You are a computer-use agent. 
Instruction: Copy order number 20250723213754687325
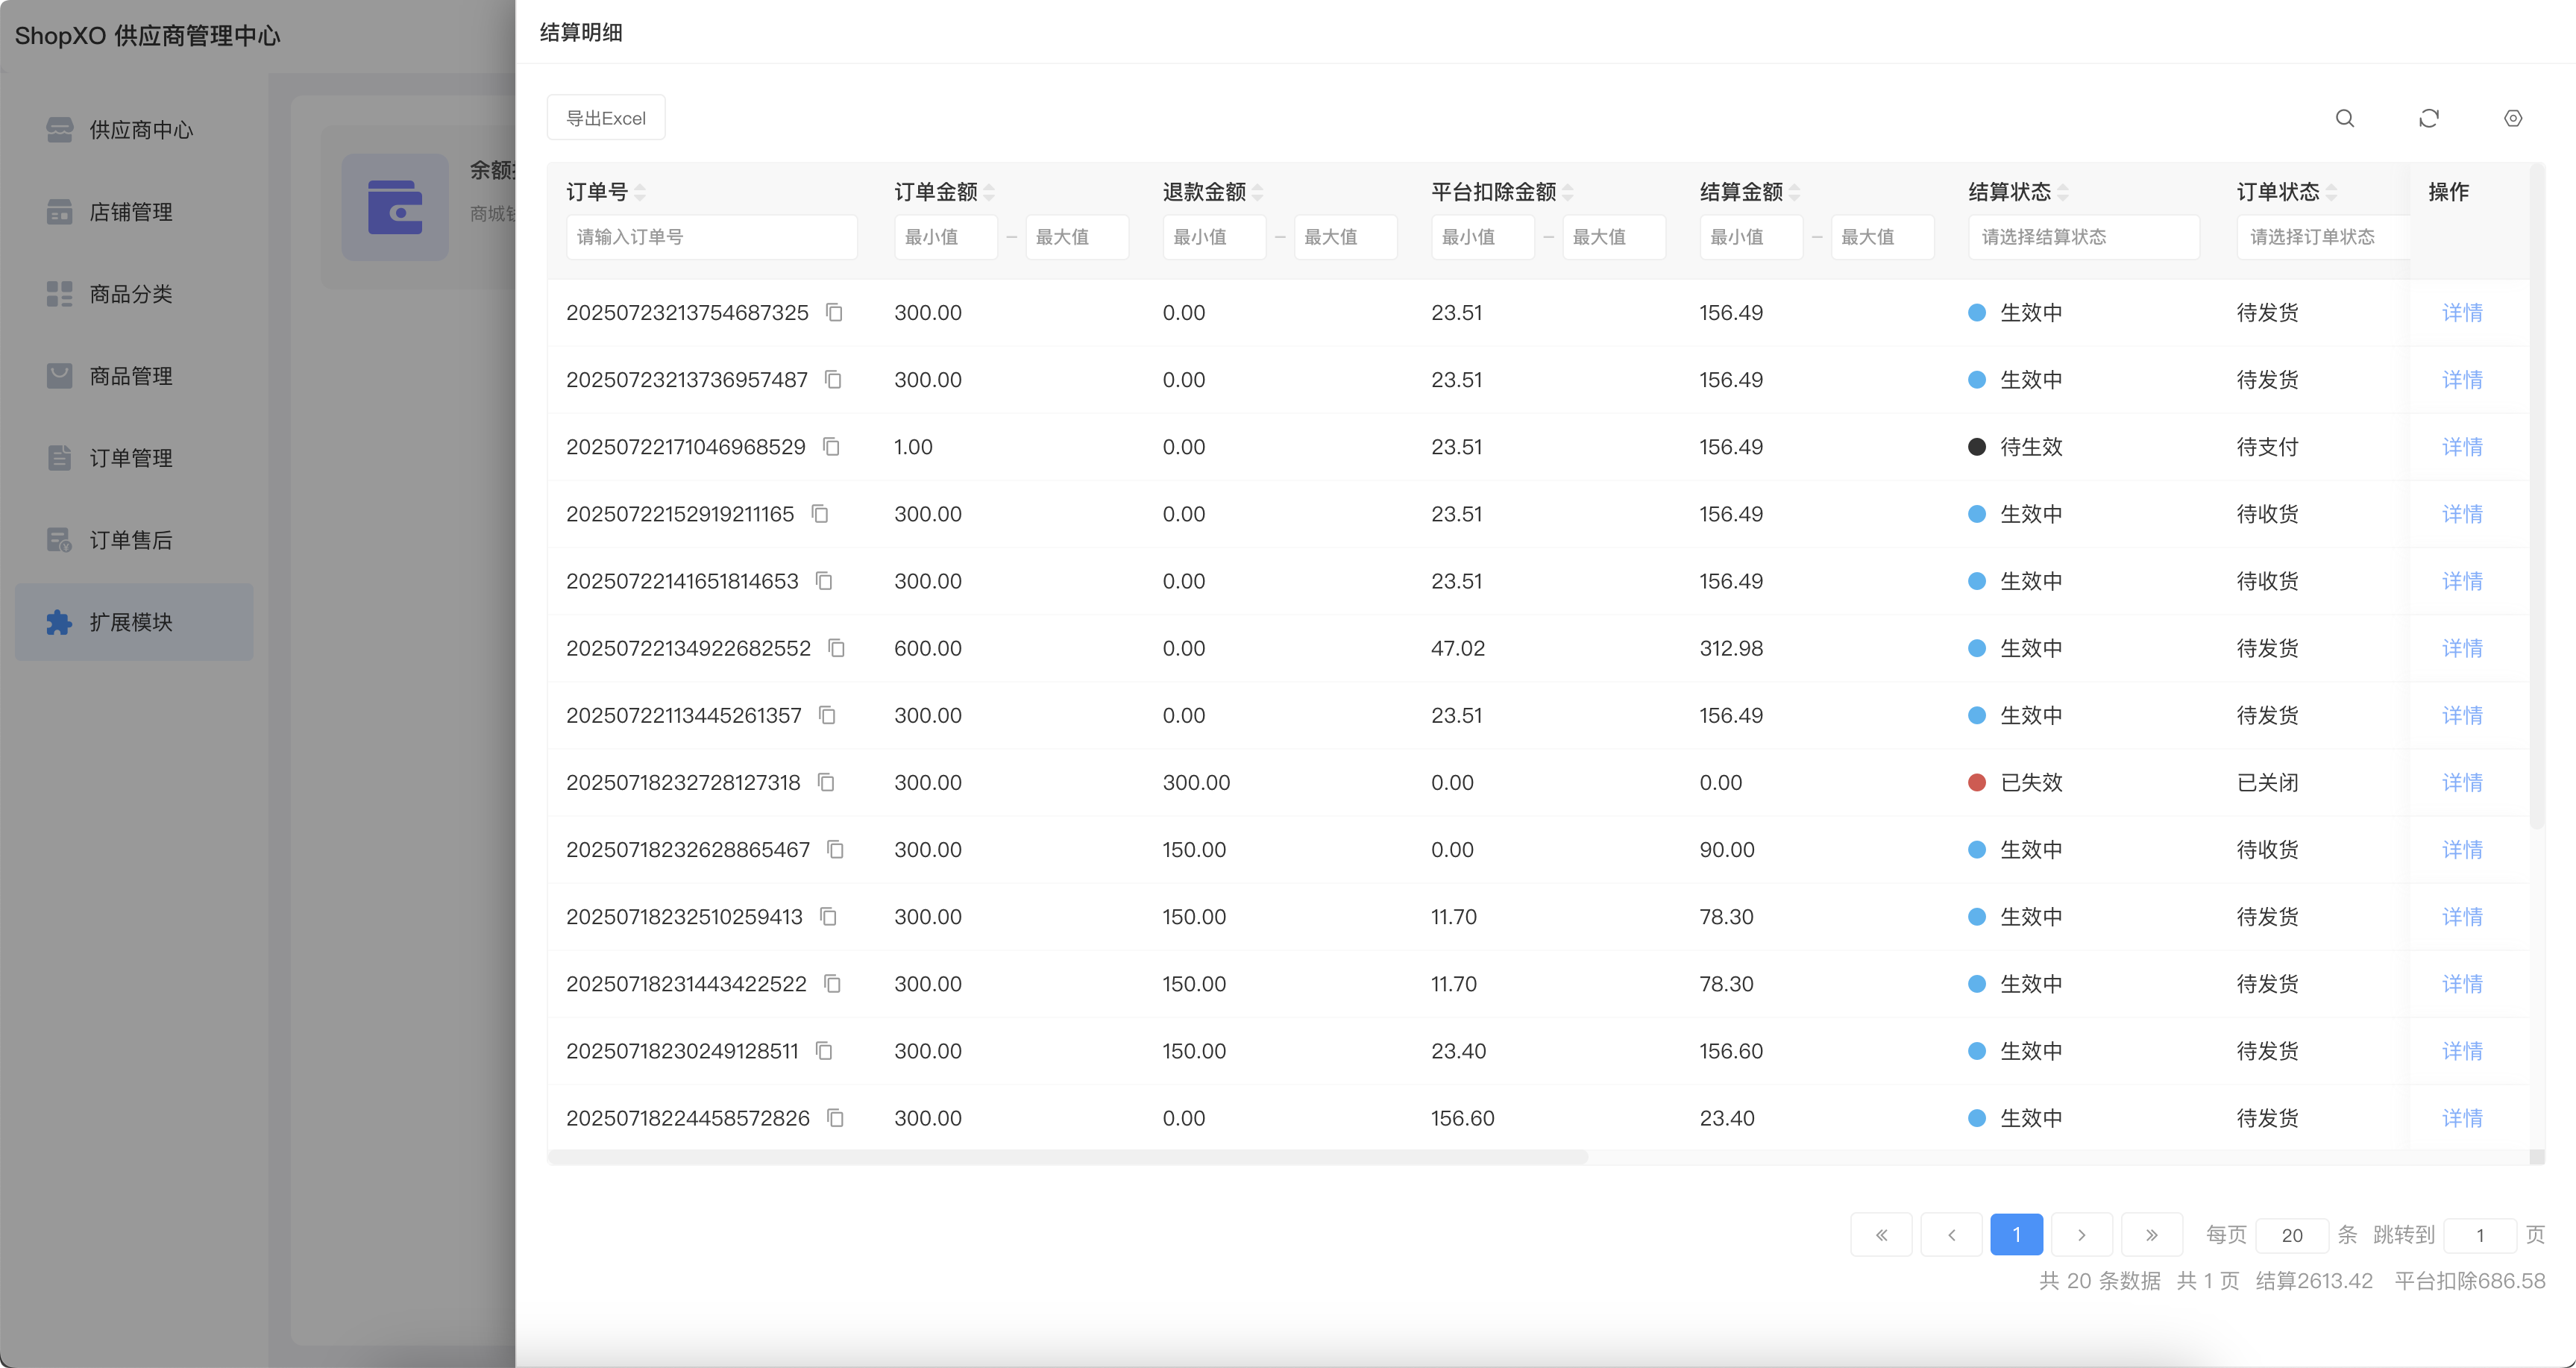tap(834, 312)
